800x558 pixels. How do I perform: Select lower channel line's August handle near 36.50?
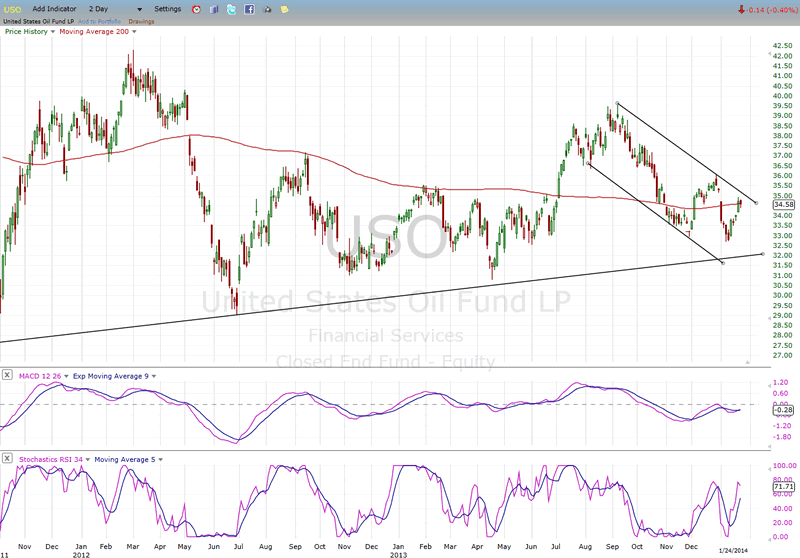[589, 164]
